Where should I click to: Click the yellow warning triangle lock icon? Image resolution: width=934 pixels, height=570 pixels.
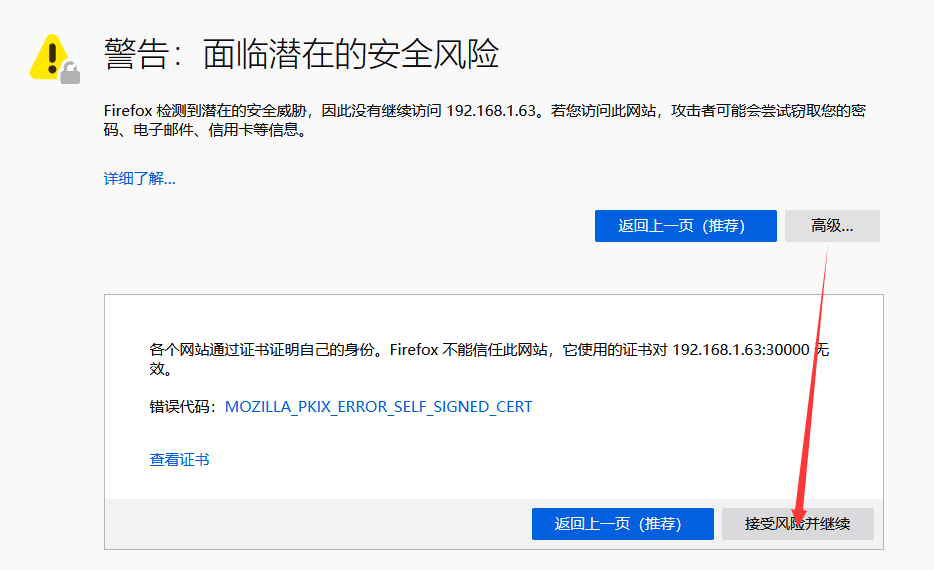click(x=55, y=58)
